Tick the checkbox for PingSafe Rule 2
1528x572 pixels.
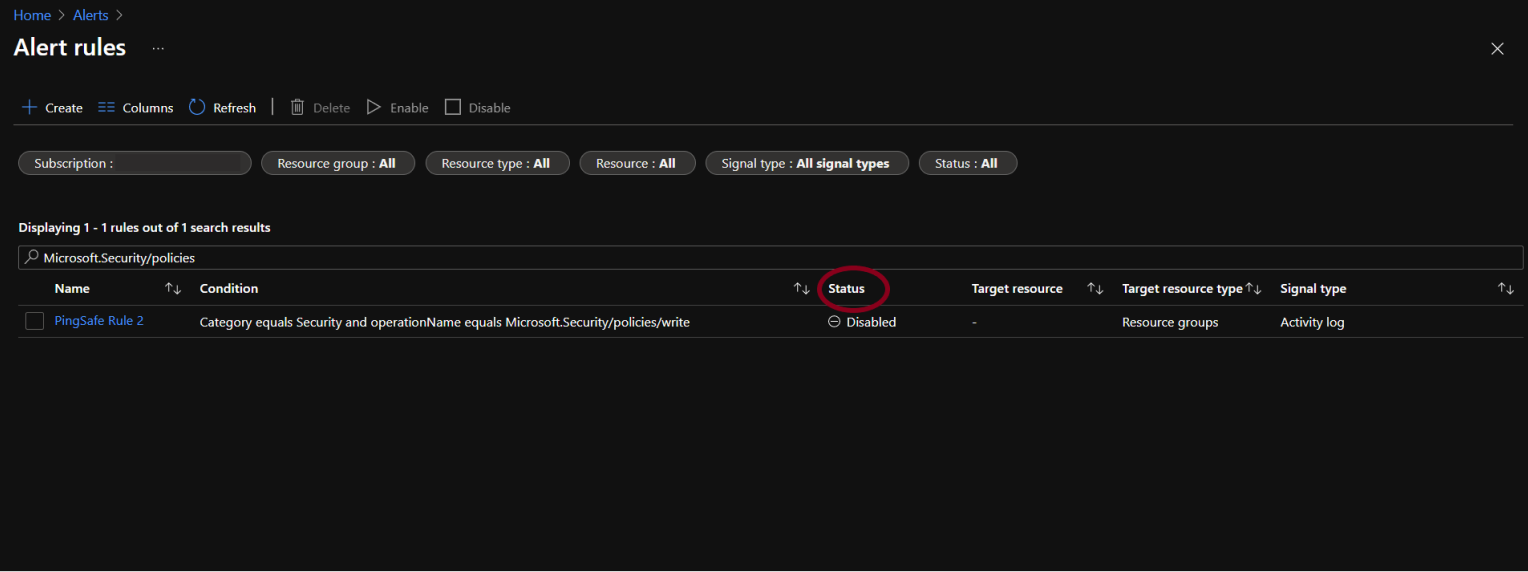35,321
